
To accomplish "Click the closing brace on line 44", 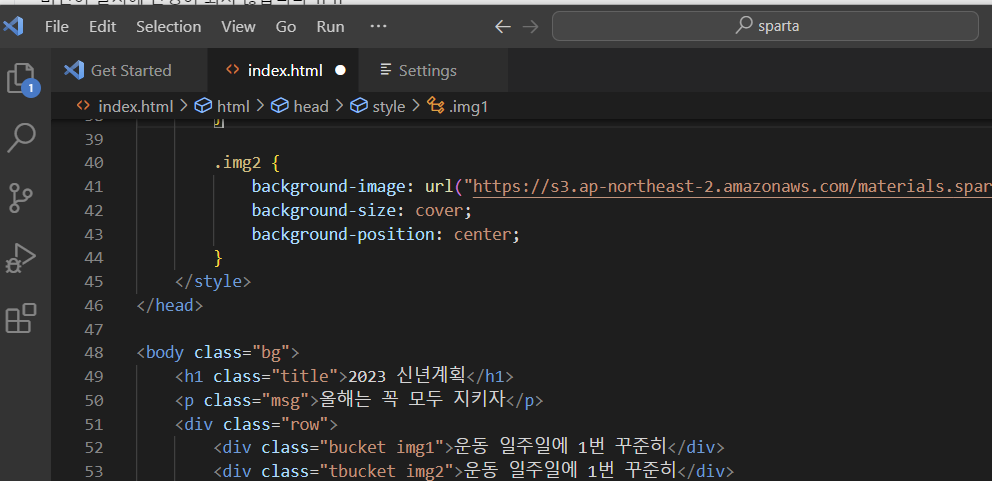I will pyautogui.click(x=218, y=258).
